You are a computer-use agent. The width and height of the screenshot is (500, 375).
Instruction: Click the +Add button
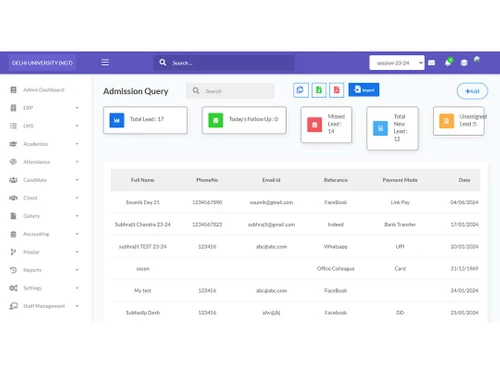click(472, 91)
